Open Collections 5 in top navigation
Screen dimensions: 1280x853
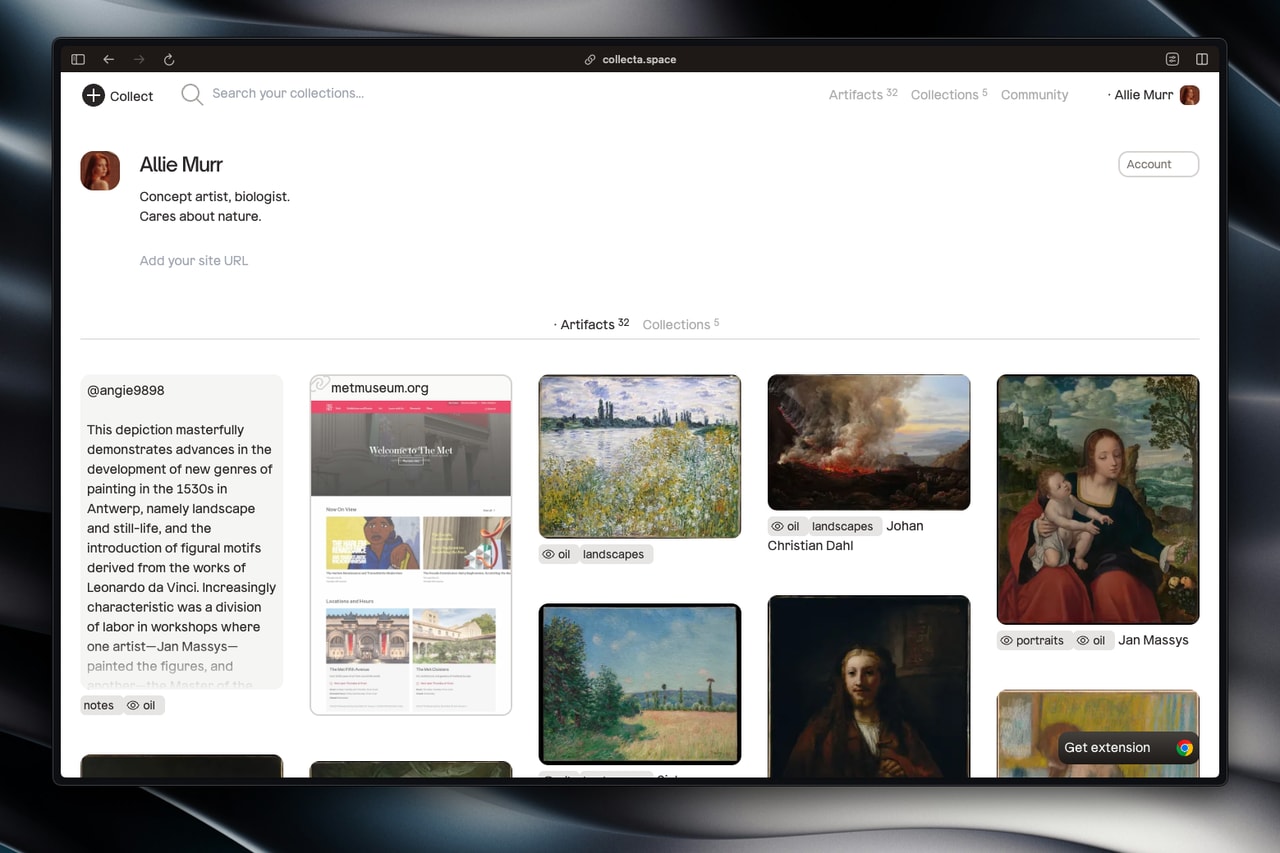click(949, 95)
